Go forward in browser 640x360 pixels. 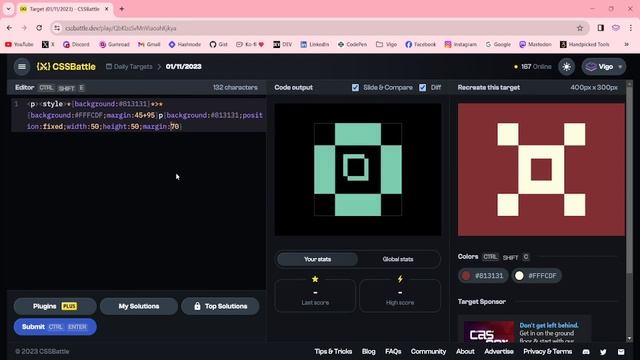point(24,28)
